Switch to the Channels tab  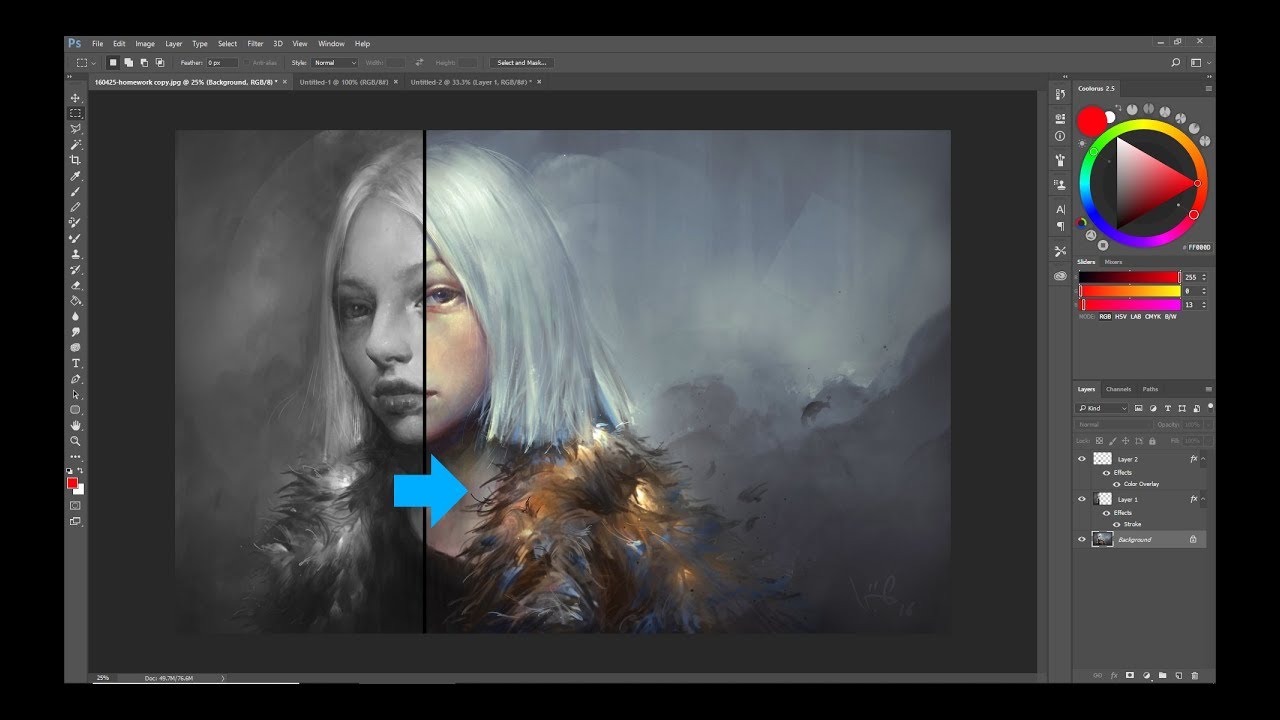coord(1118,389)
